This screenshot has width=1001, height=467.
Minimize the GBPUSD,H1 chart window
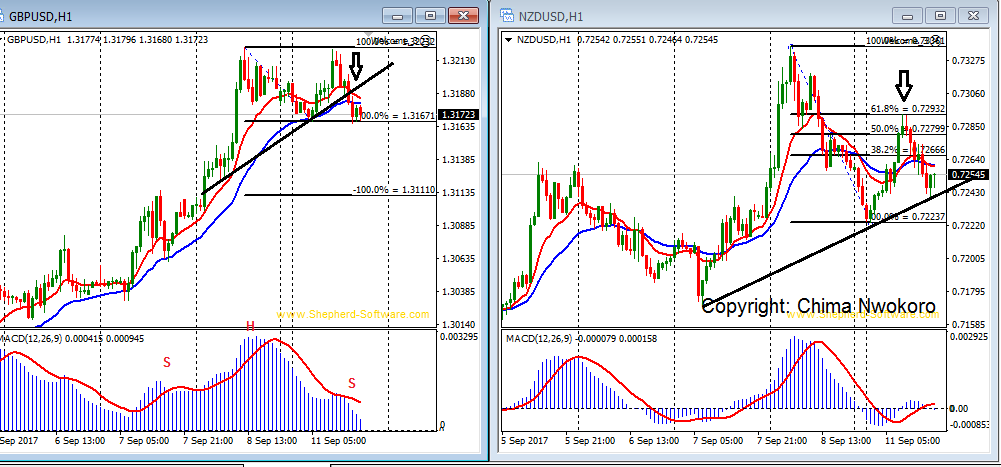(398, 16)
